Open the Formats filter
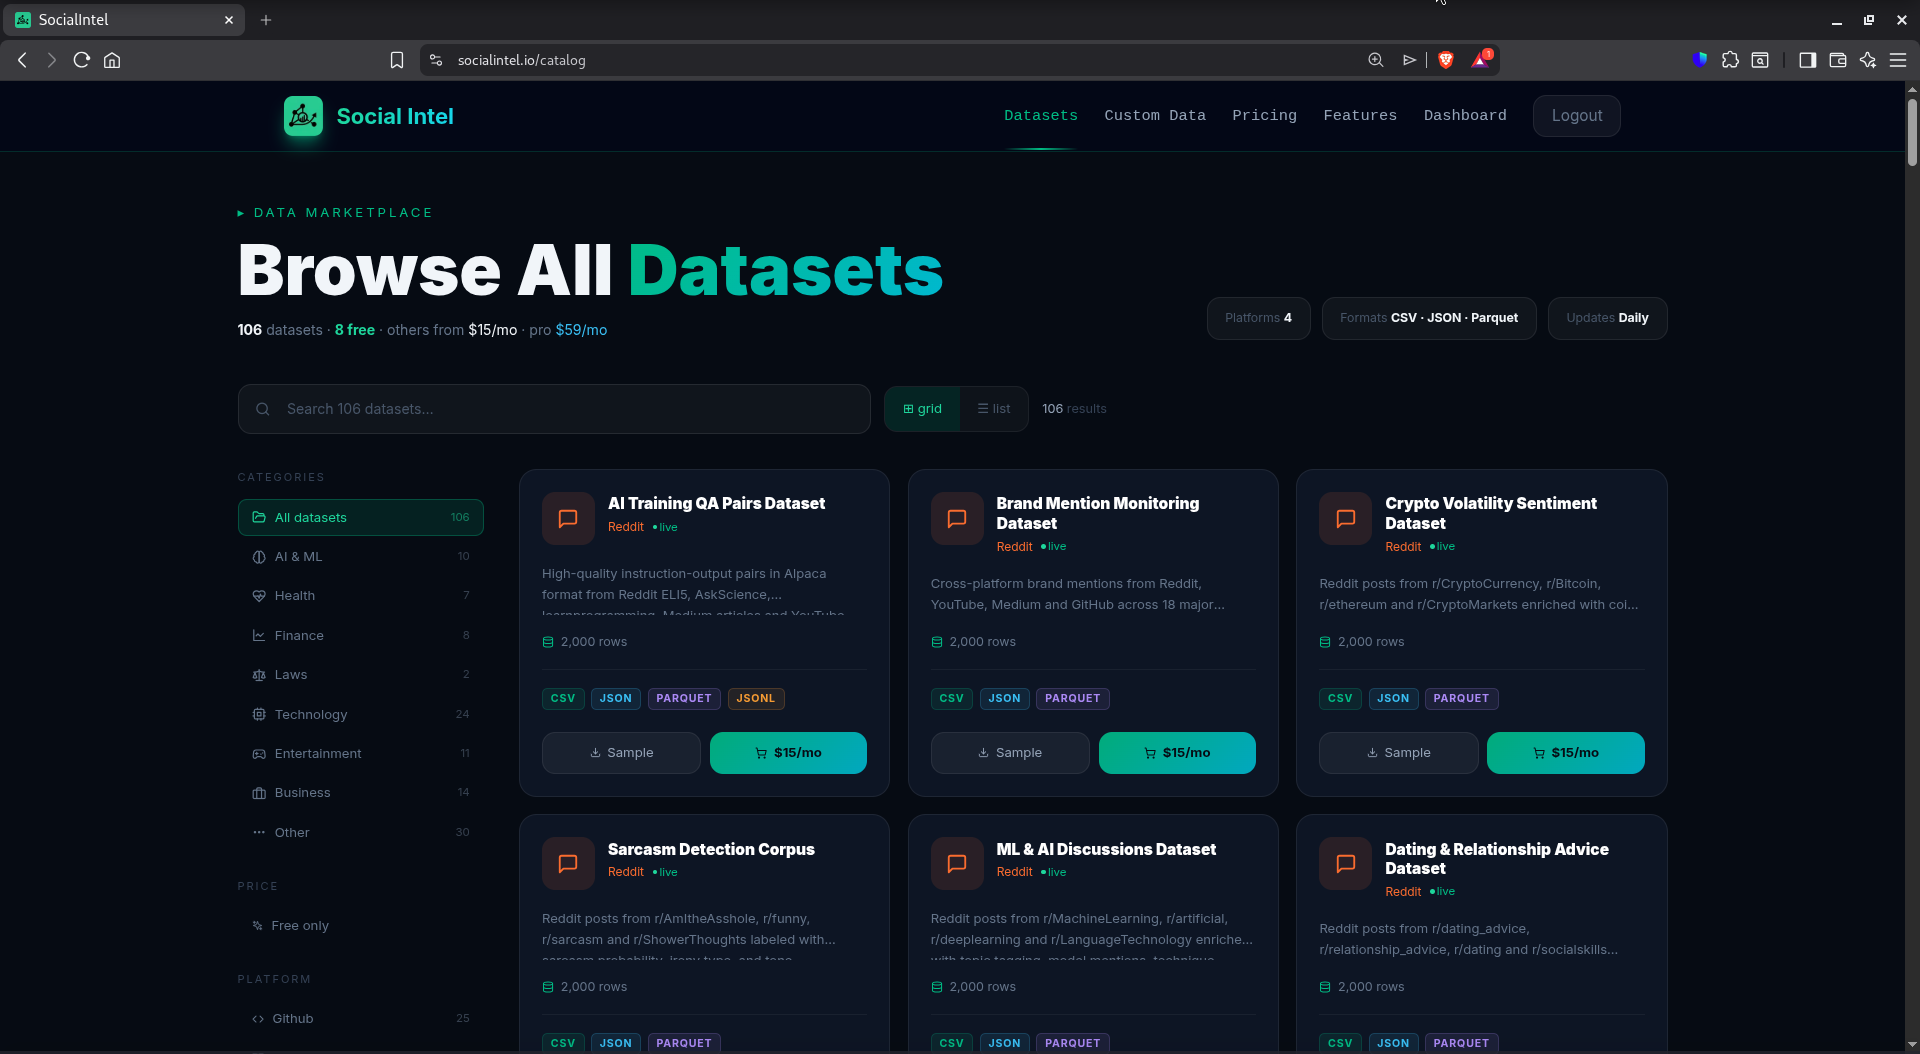Screen dimensions: 1920x1054 point(1428,318)
